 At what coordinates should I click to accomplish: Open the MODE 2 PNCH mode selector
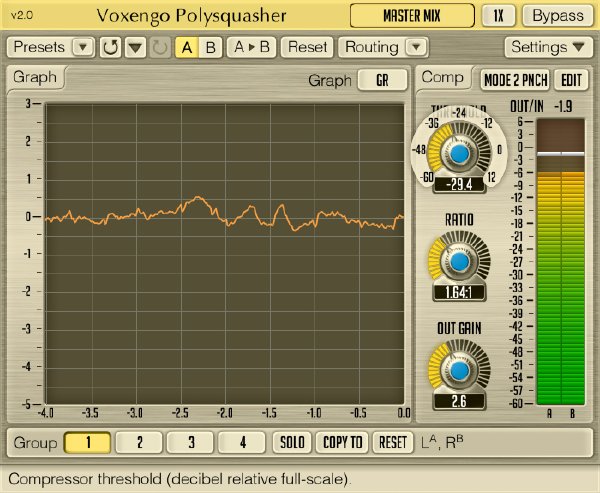tap(515, 80)
